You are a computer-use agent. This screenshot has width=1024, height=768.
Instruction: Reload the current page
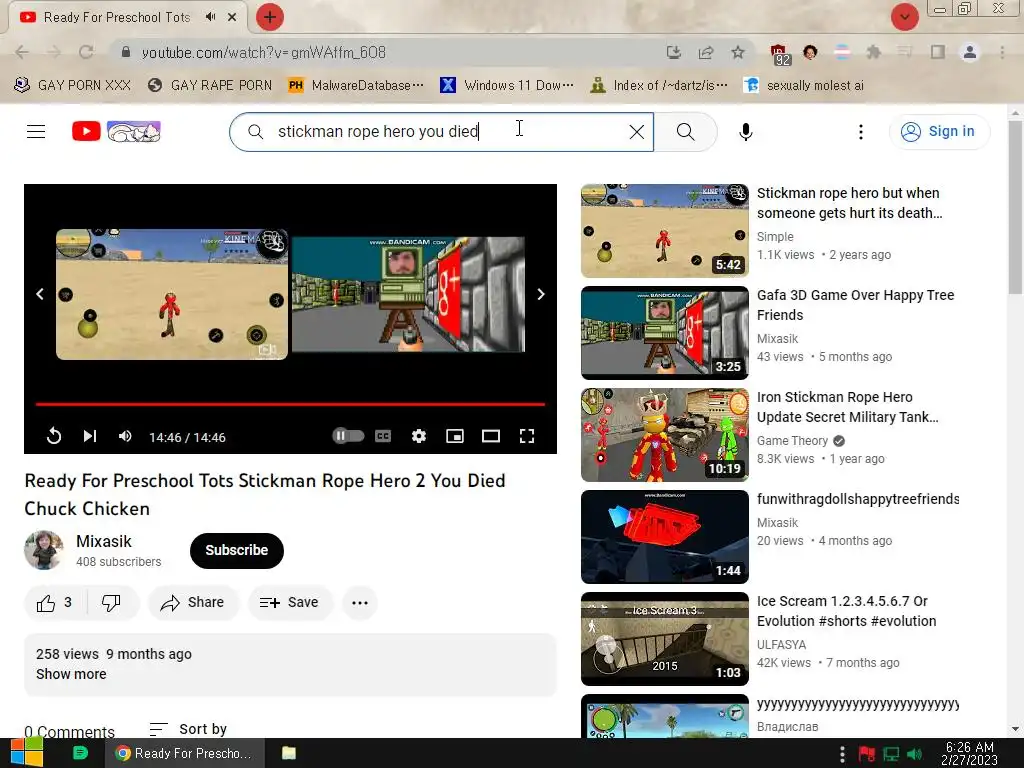click(x=86, y=52)
